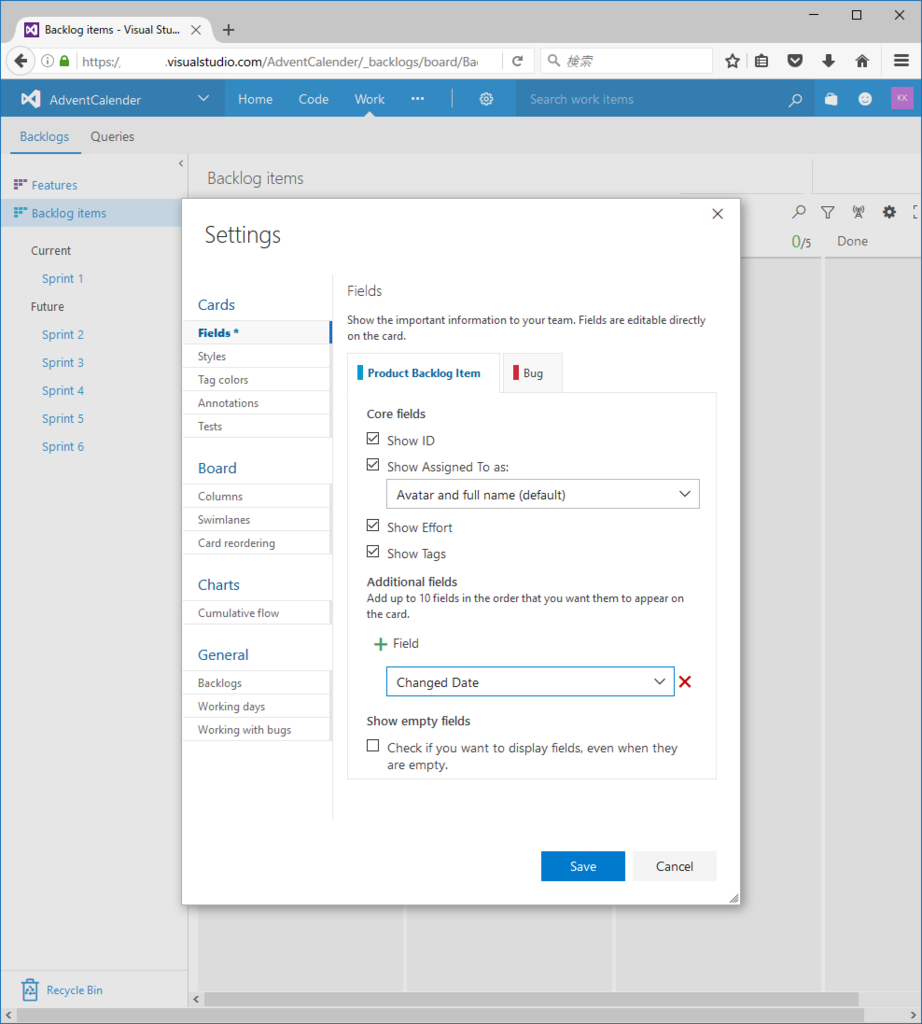922x1024 pixels.
Task: Open the Code menu
Action: [313, 99]
